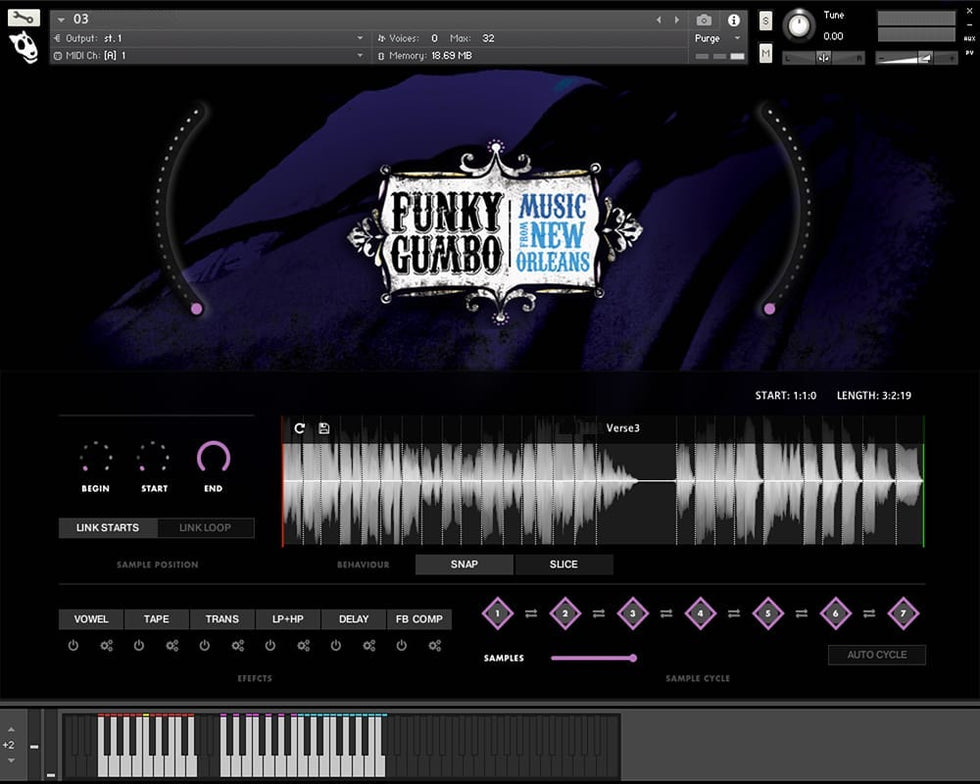Select sample slot diamond number 3

(633, 613)
